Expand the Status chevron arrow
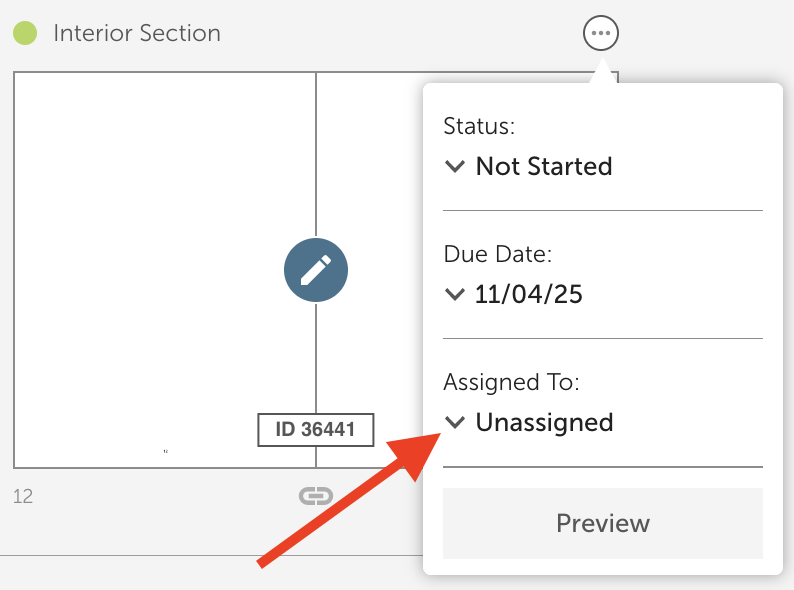794x590 pixels. coord(455,166)
